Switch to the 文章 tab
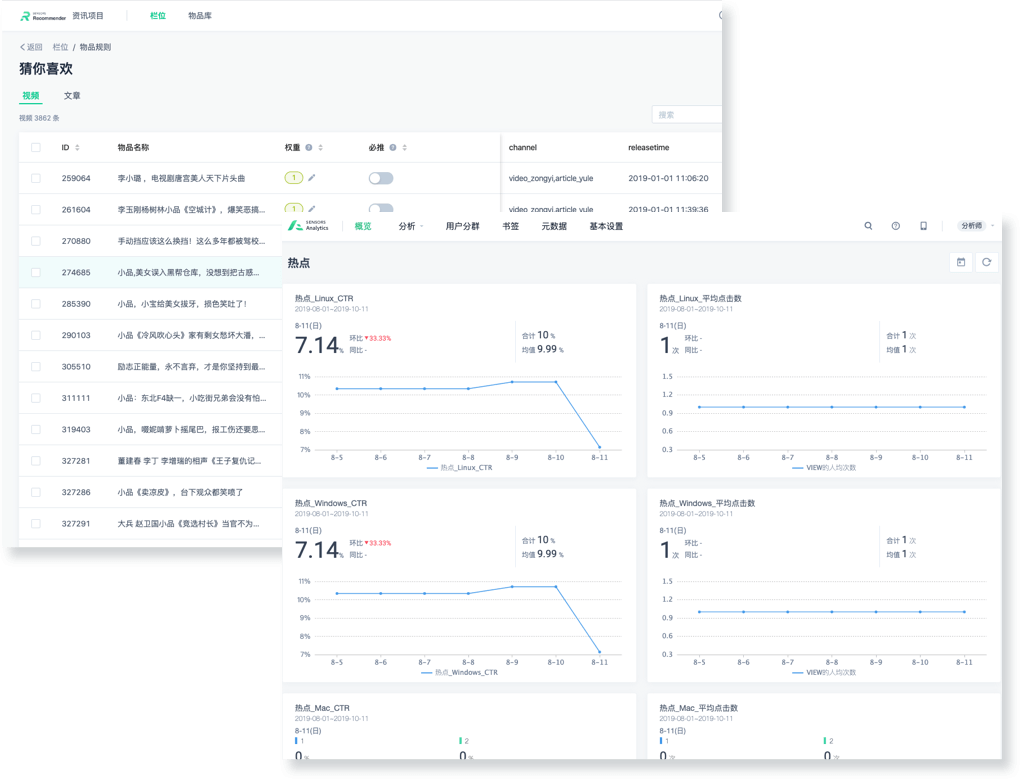 coord(72,96)
